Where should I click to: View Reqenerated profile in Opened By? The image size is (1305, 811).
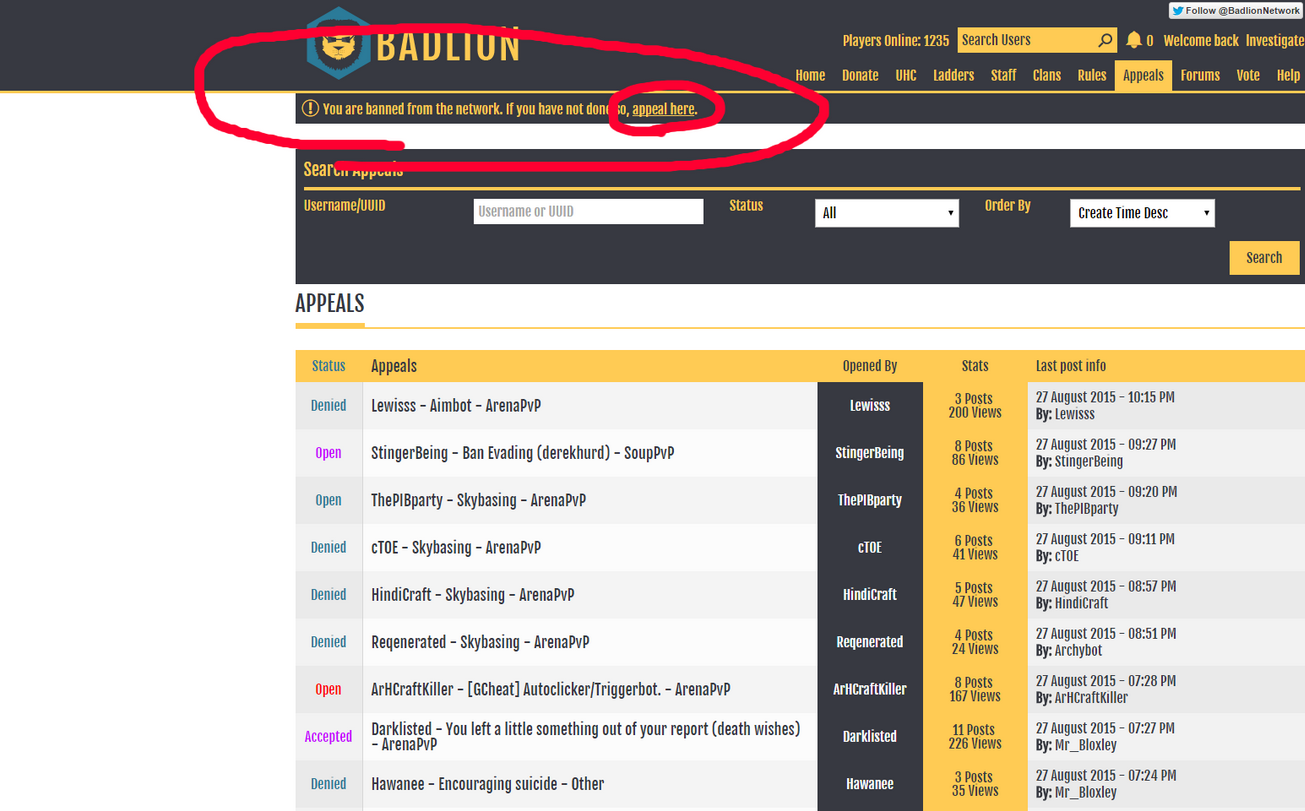point(870,642)
